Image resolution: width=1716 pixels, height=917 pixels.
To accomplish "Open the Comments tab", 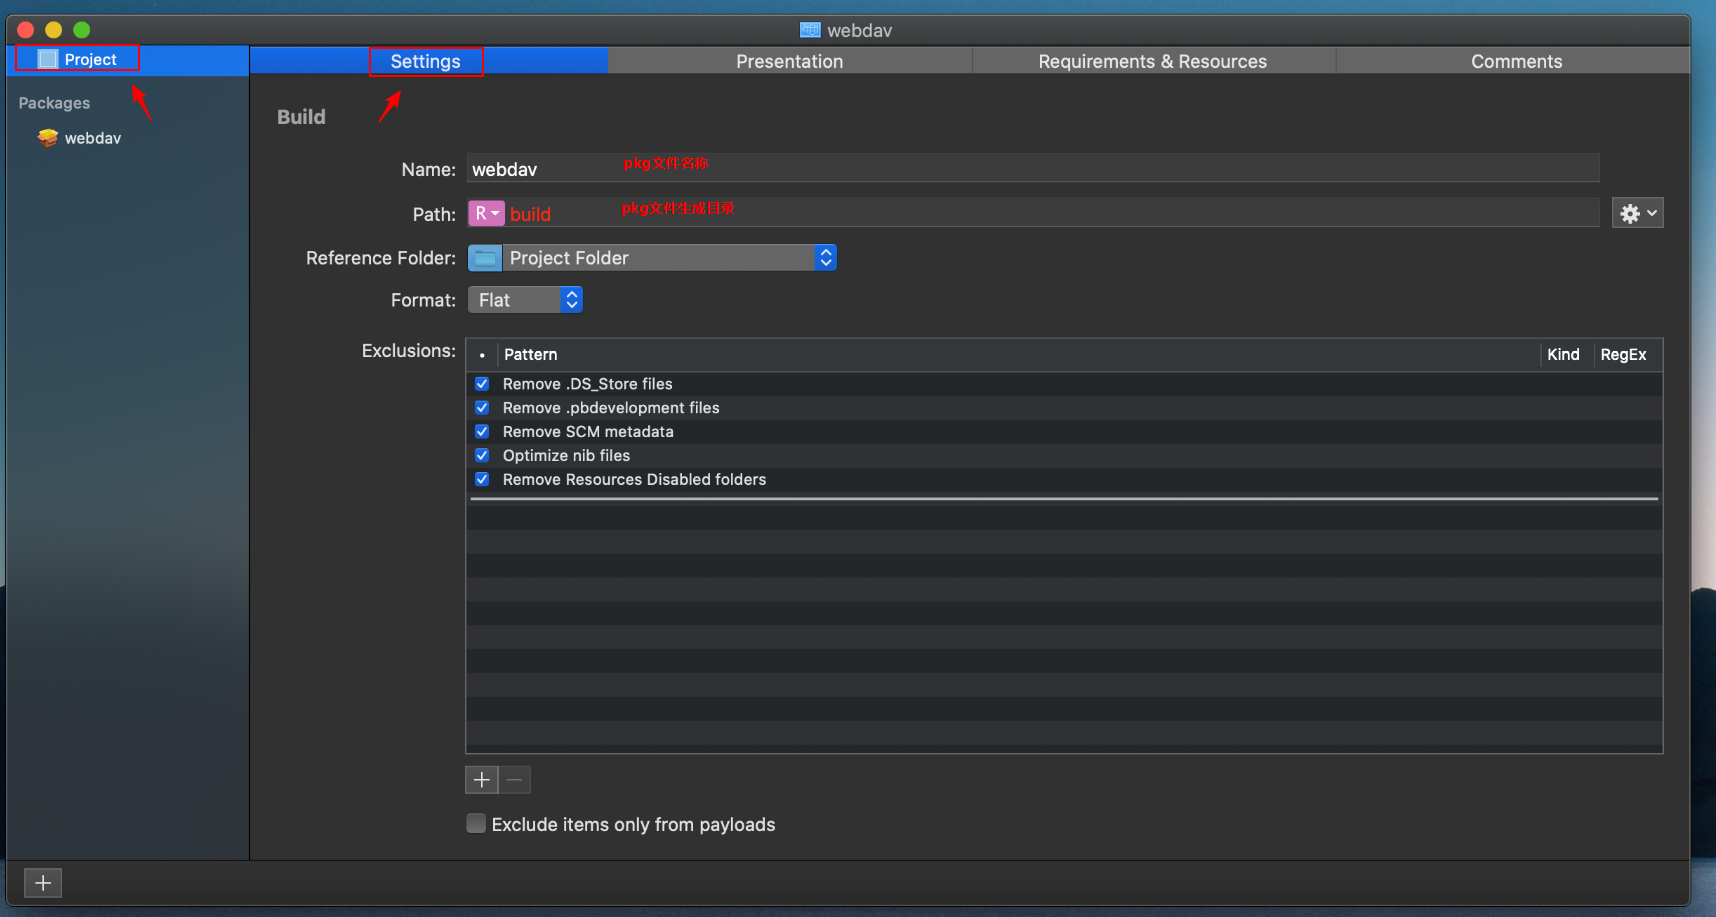I will pos(1516,61).
